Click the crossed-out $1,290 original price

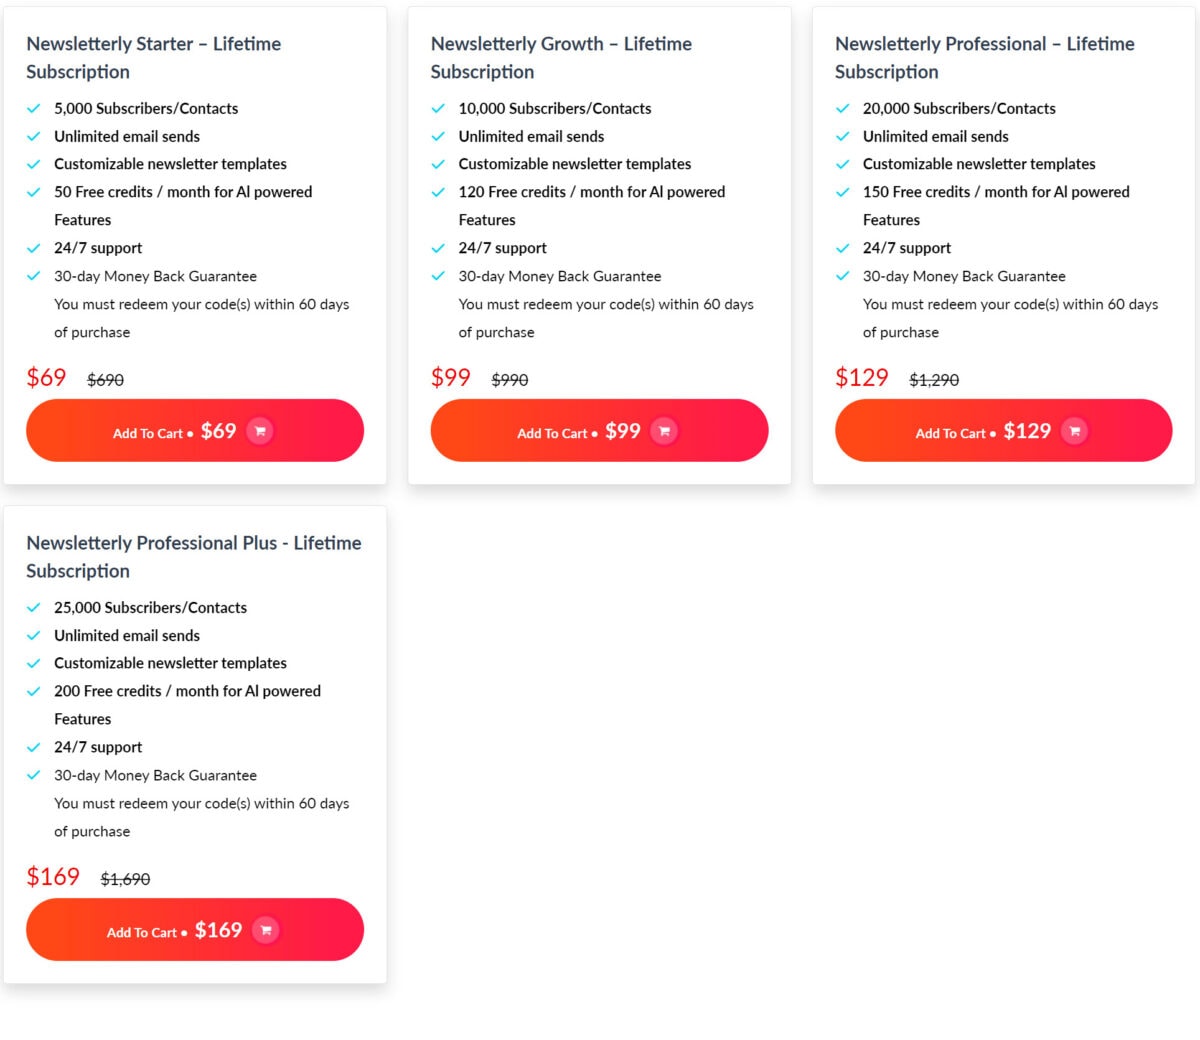pyautogui.click(x=934, y=380)
